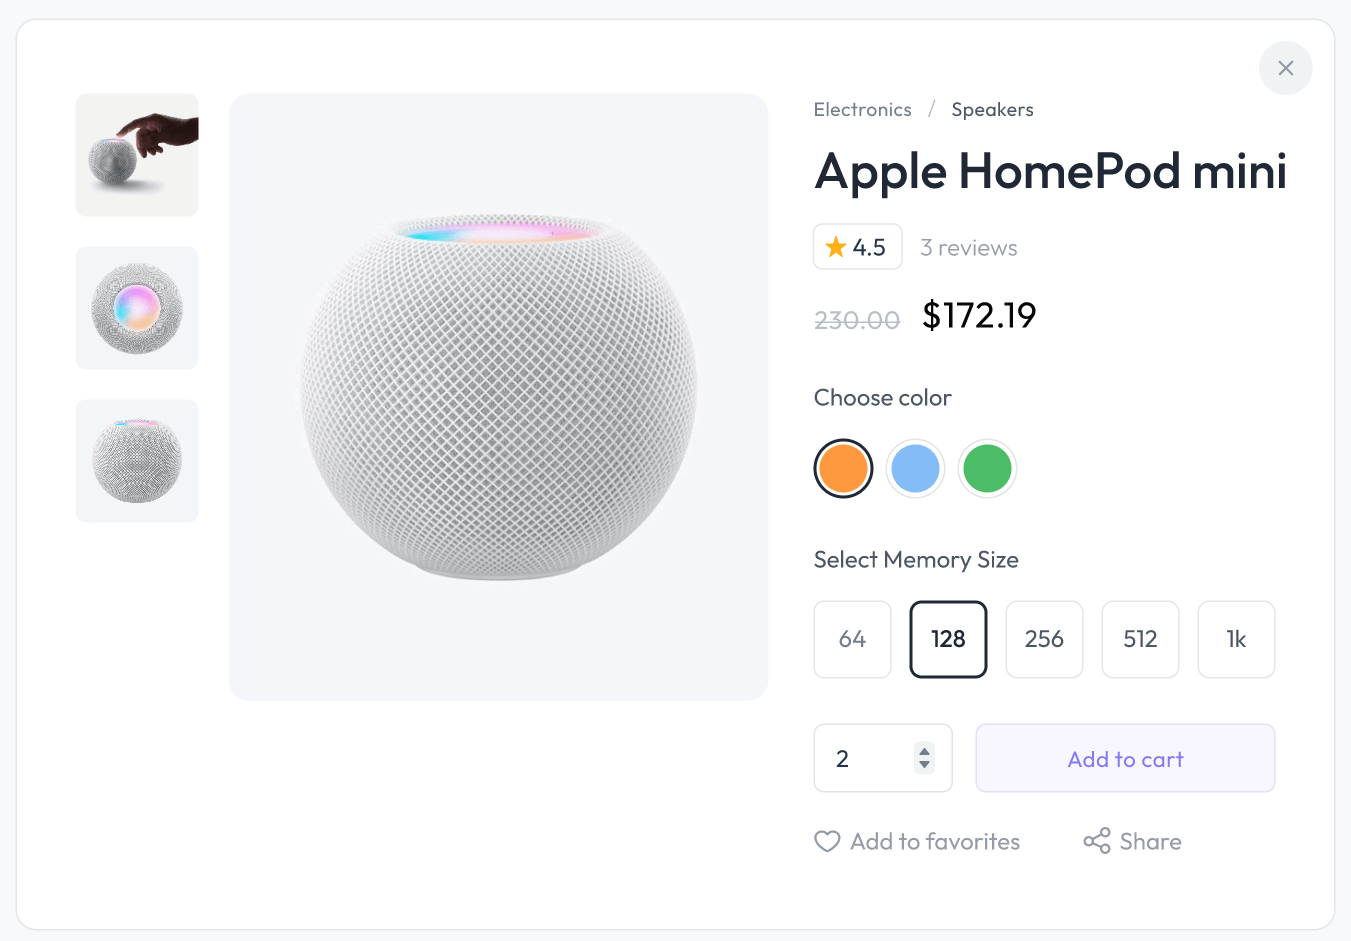Select the 1k memory size option
1351x941 pixels.
pyautogui.click(x=1236, y=639)
